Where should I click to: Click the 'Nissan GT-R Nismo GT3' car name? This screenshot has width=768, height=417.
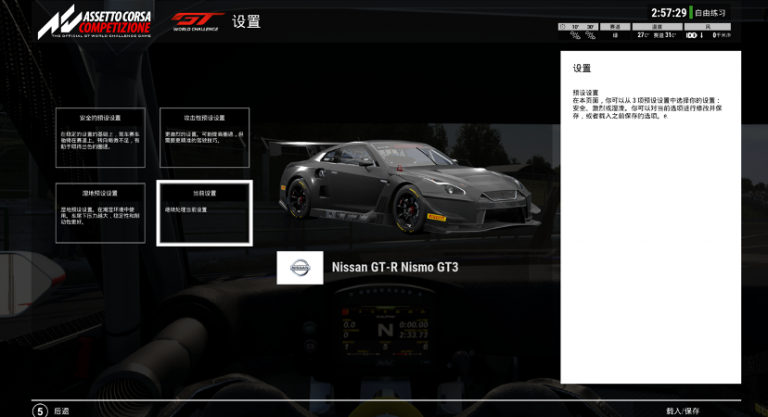point(395,267)
